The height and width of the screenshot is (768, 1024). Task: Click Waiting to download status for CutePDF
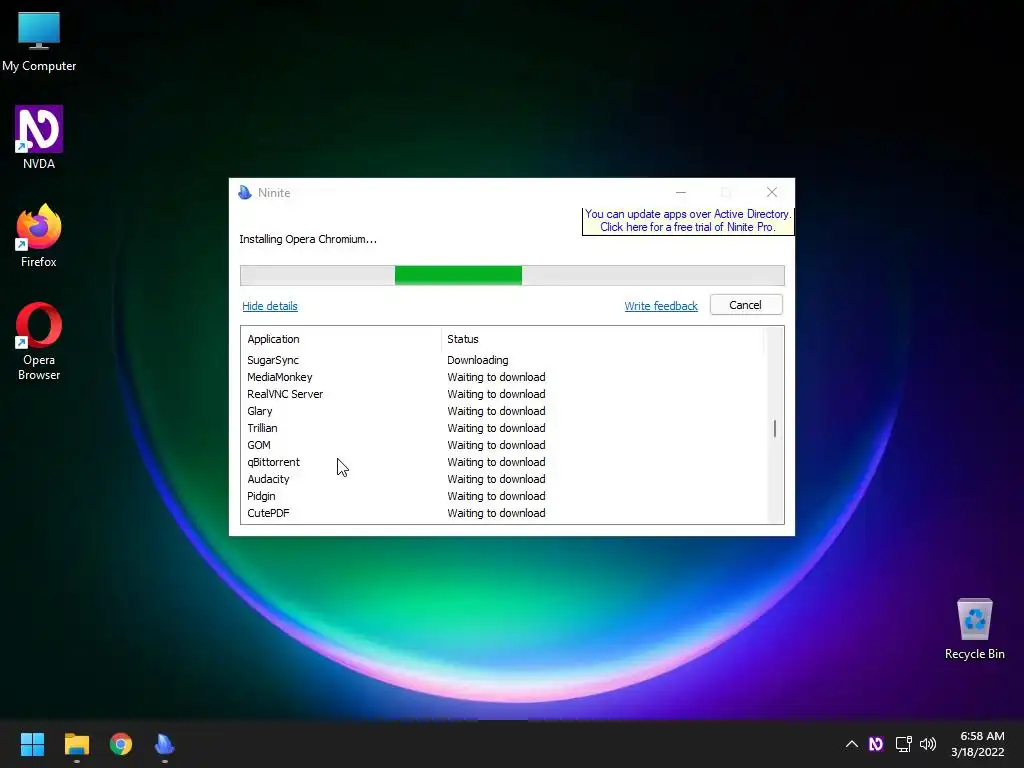point(496,513)
